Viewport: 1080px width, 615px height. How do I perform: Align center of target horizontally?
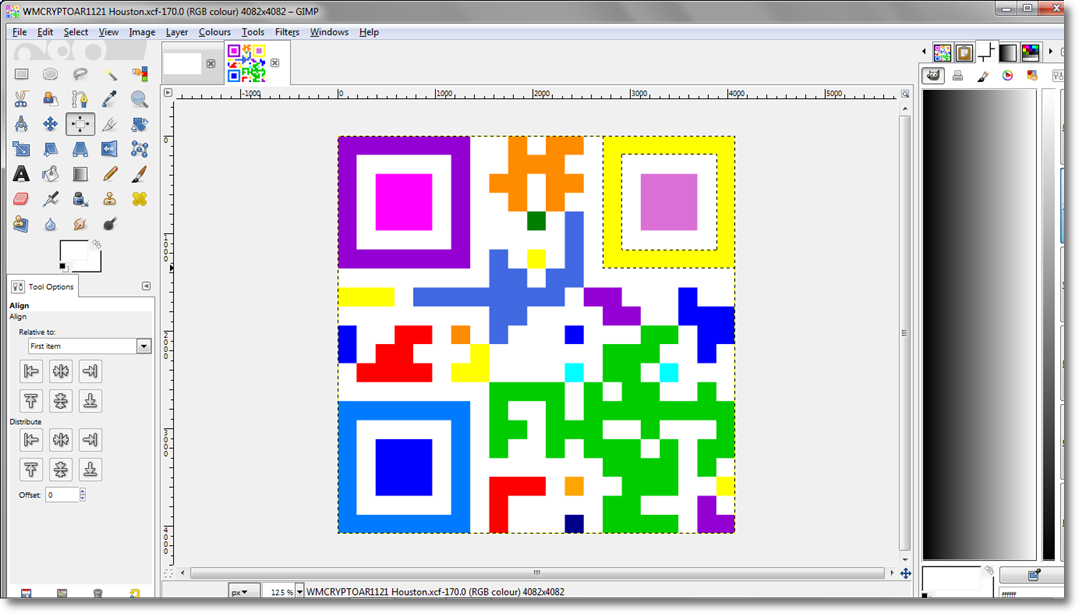pos(61,371)
